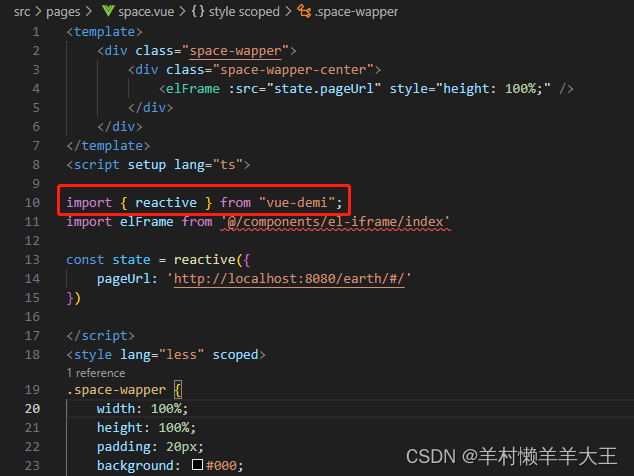Click the 'background' property name
Screen dimensions: 634x476
[x=135, y=466]
